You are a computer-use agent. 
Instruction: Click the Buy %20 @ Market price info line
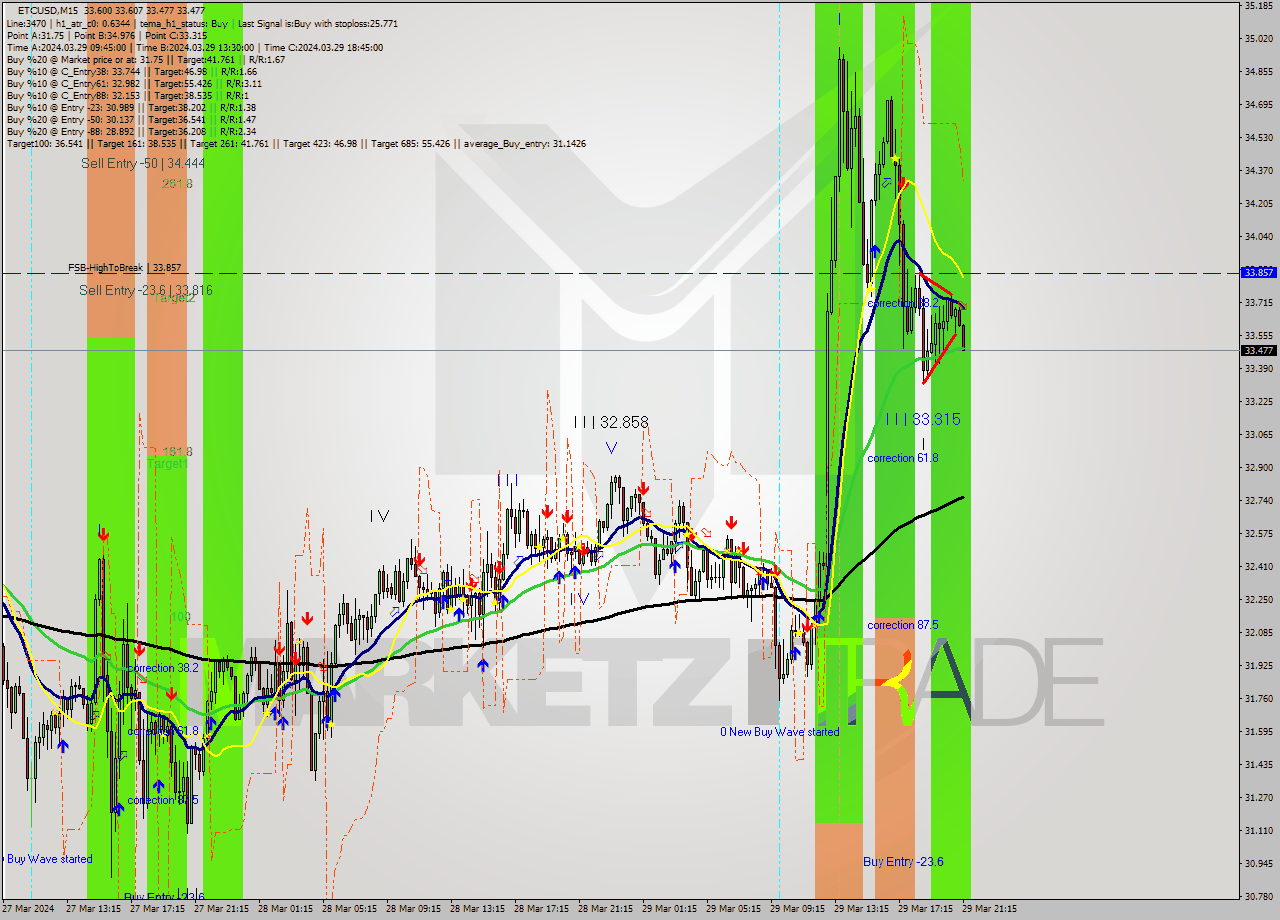click(145, 59)
